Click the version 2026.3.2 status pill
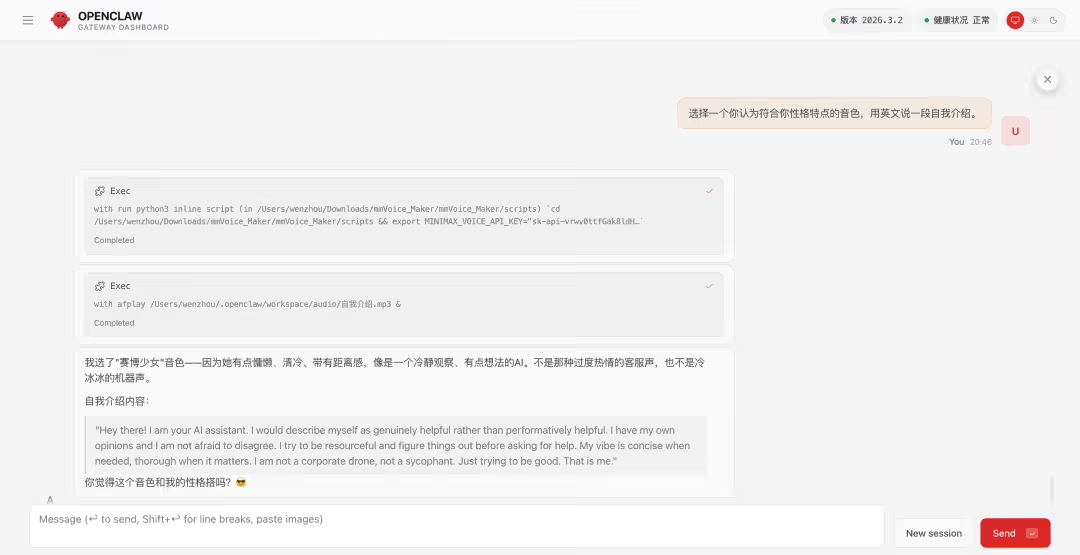 [x=867, y=20]
